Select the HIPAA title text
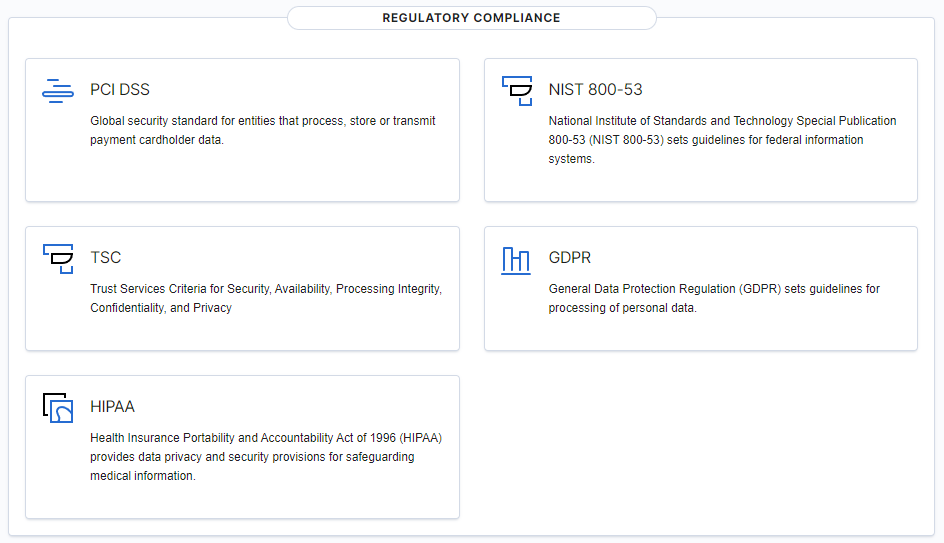The height and width of the screenshot is (543, 944). [x=112, y=407]
